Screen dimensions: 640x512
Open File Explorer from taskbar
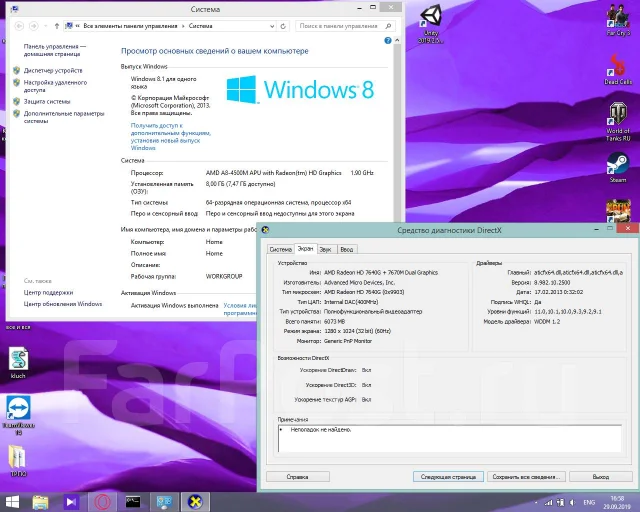coord(40,502)
